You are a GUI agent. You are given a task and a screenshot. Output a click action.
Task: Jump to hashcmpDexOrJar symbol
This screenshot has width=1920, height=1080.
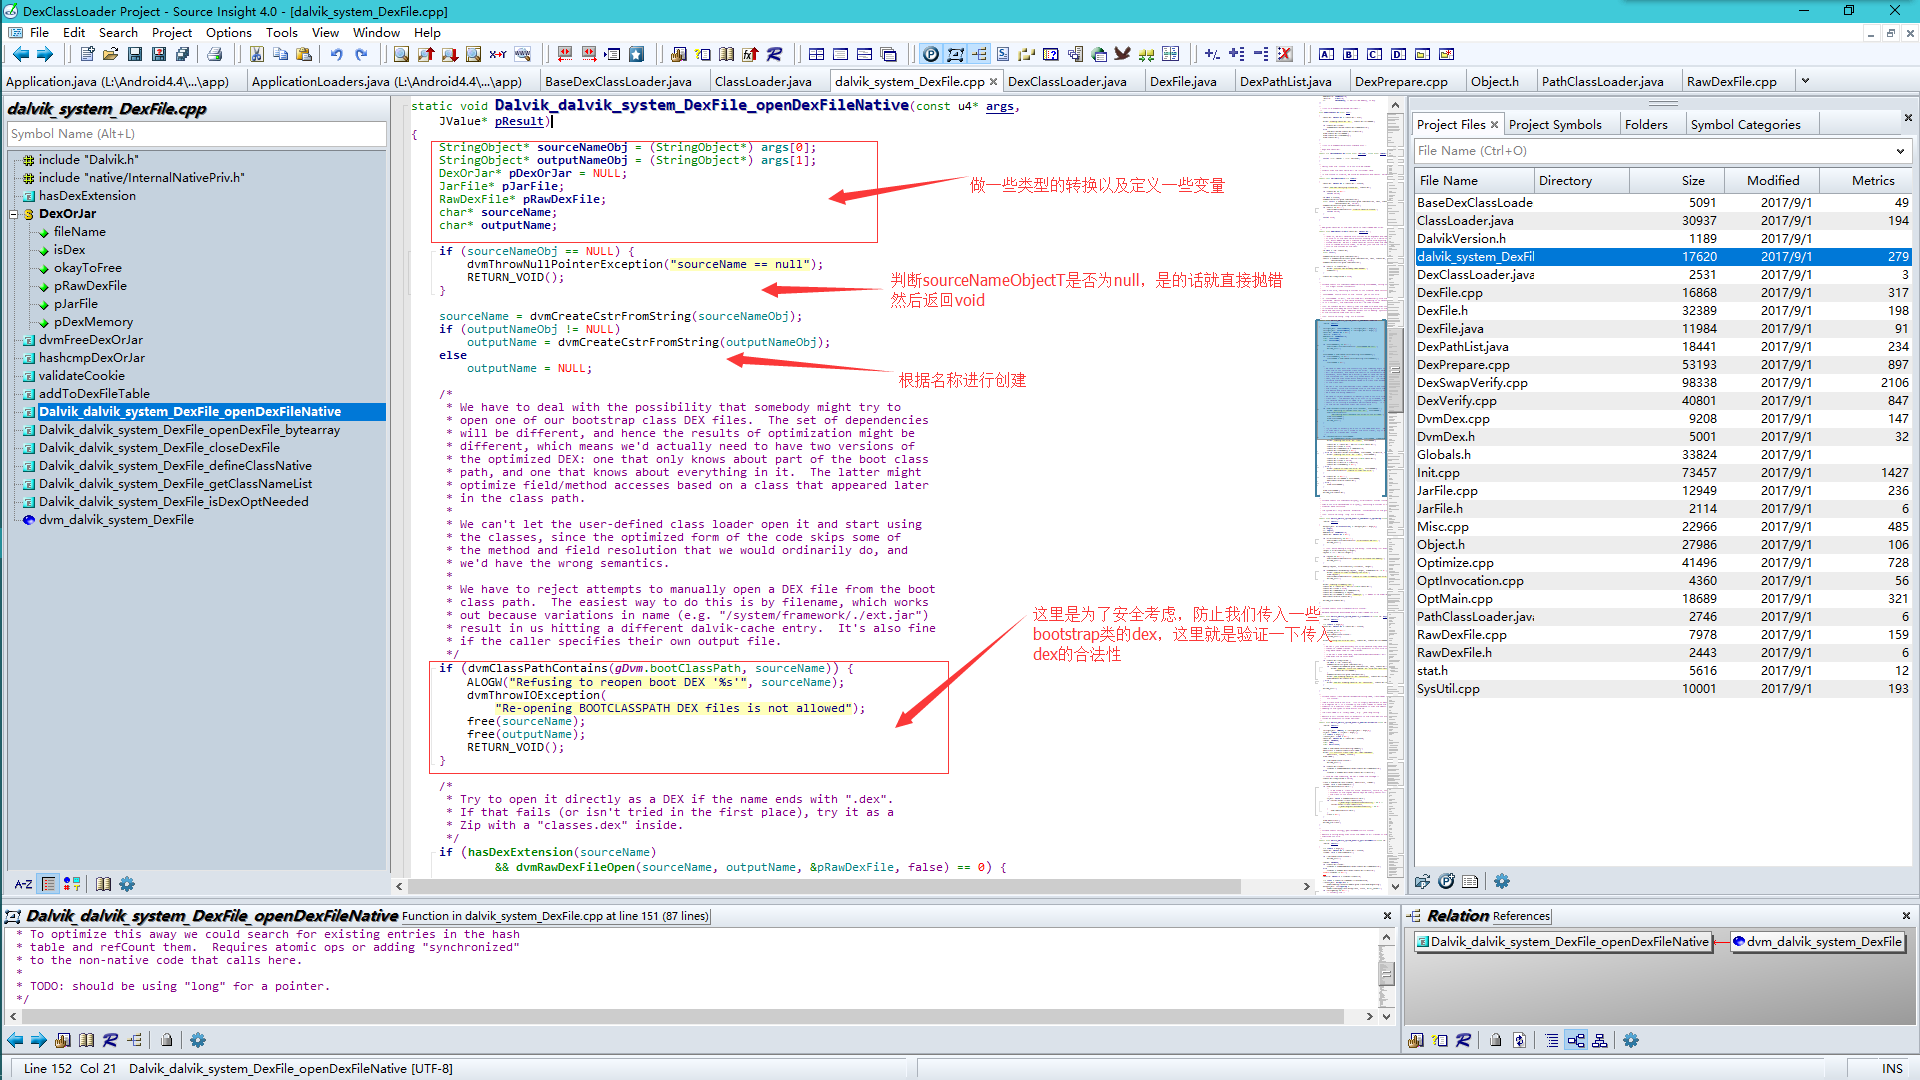[x=92, y=358]
